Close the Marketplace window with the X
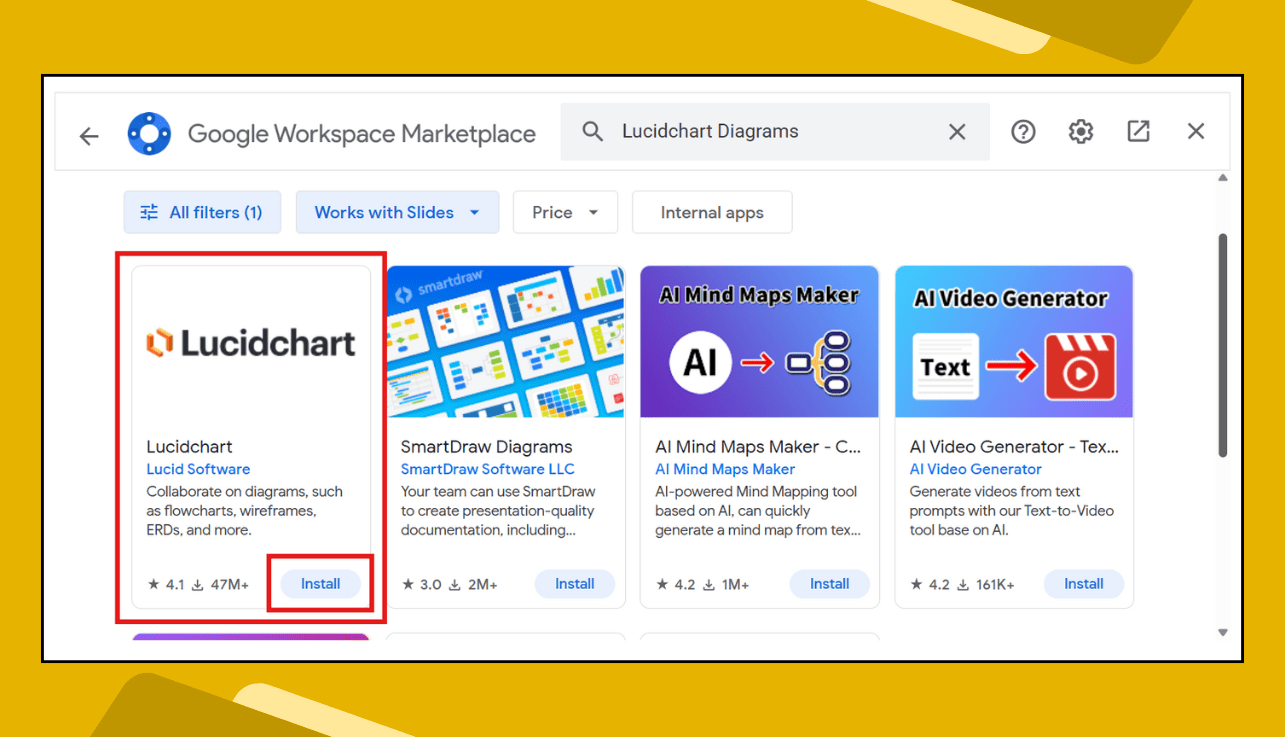 click(1196, 131)
